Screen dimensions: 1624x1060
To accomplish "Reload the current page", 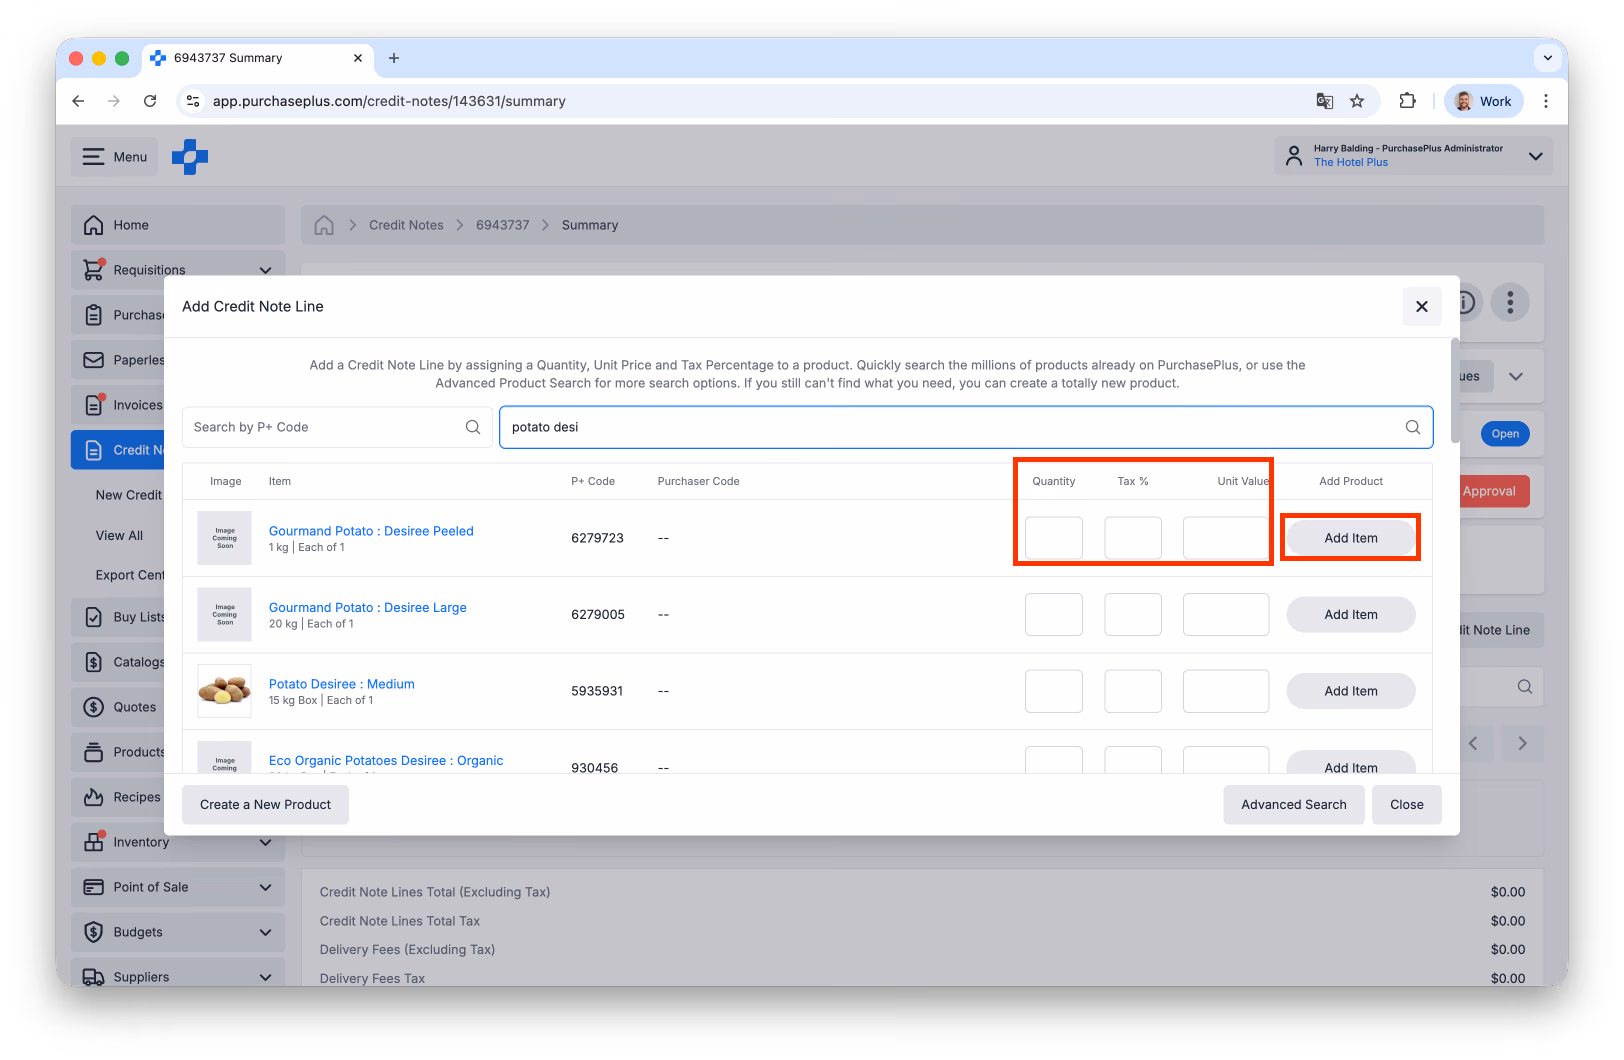I will click(x=150, y=101).
